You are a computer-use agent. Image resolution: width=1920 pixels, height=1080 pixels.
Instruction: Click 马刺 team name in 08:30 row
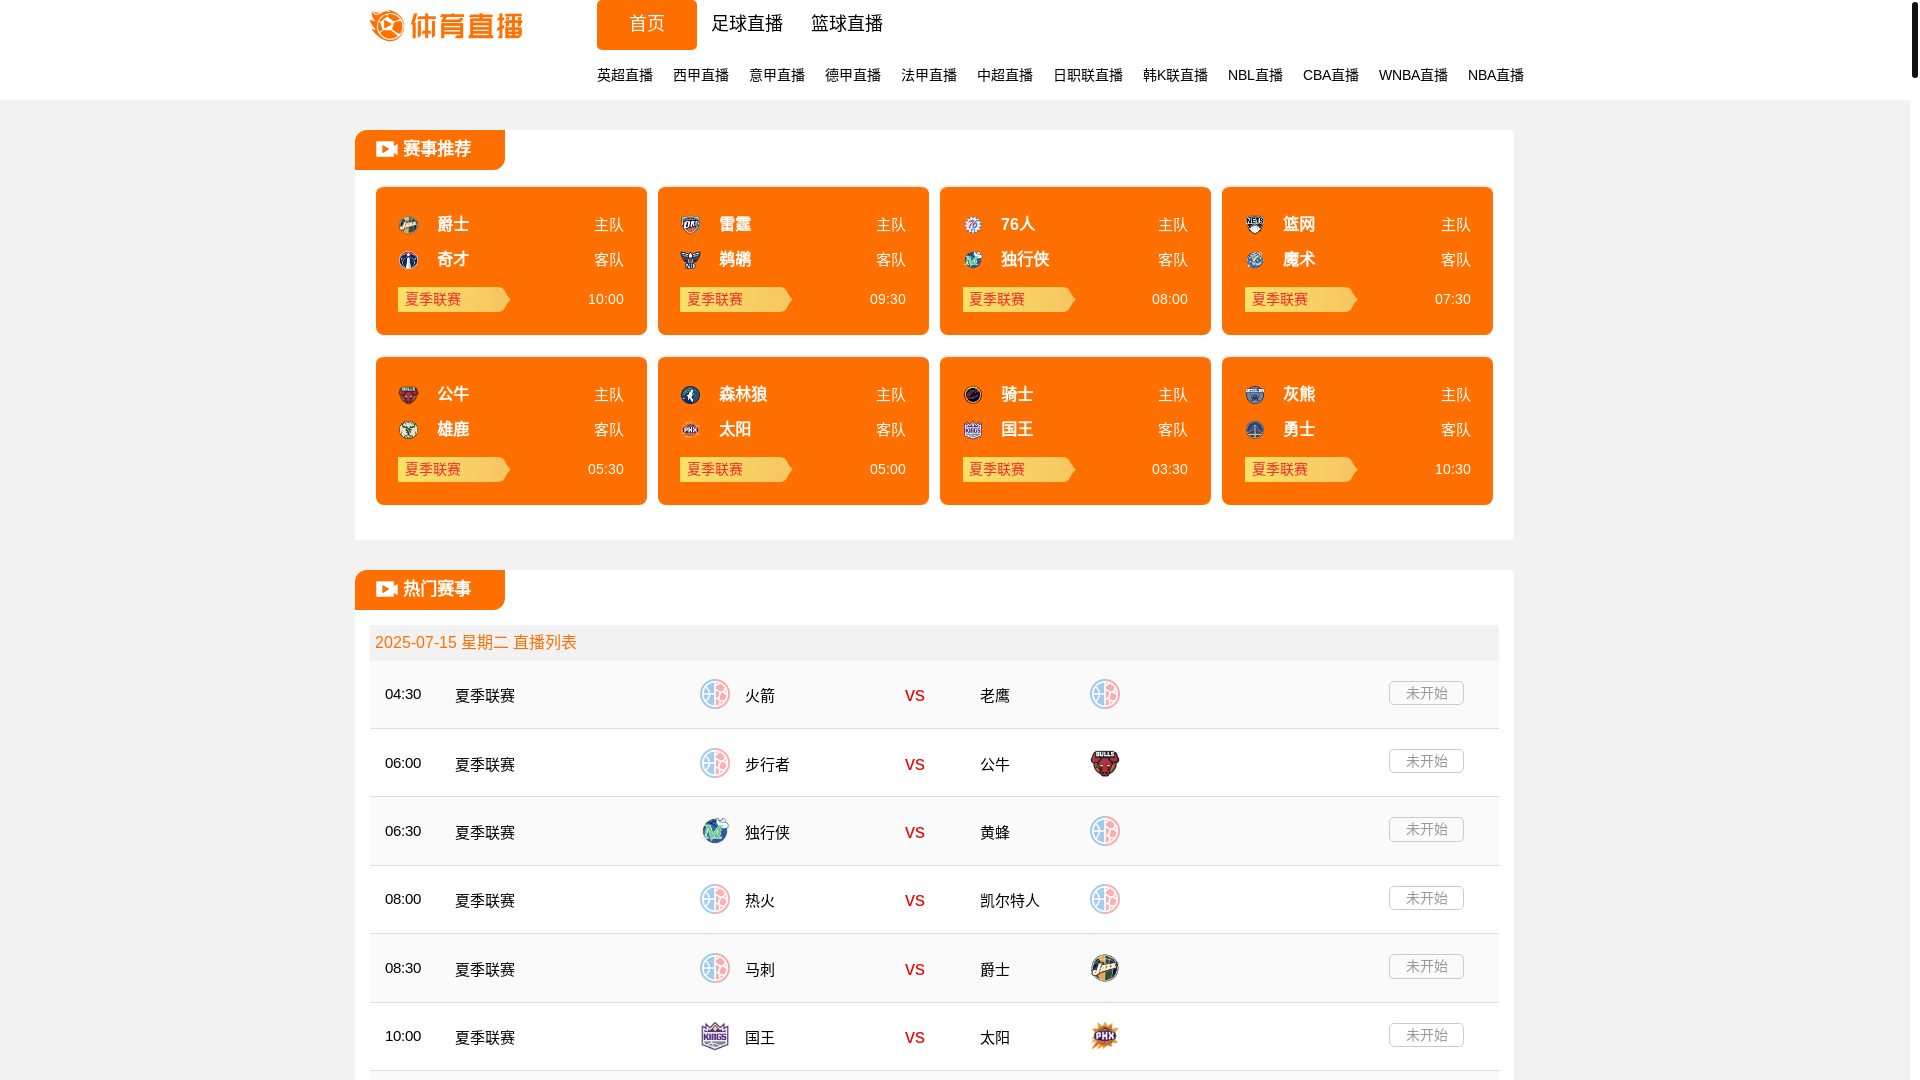[x=760, y=970]
